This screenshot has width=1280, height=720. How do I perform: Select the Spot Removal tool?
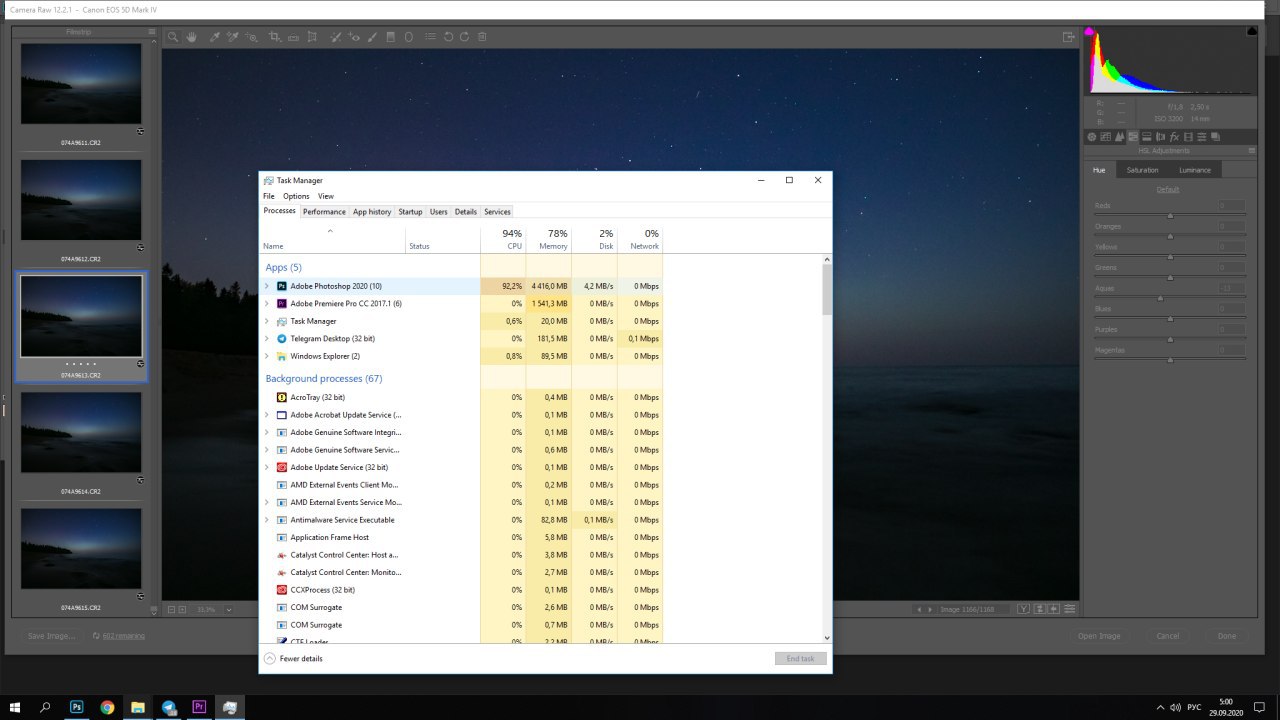tap(335, 37)
